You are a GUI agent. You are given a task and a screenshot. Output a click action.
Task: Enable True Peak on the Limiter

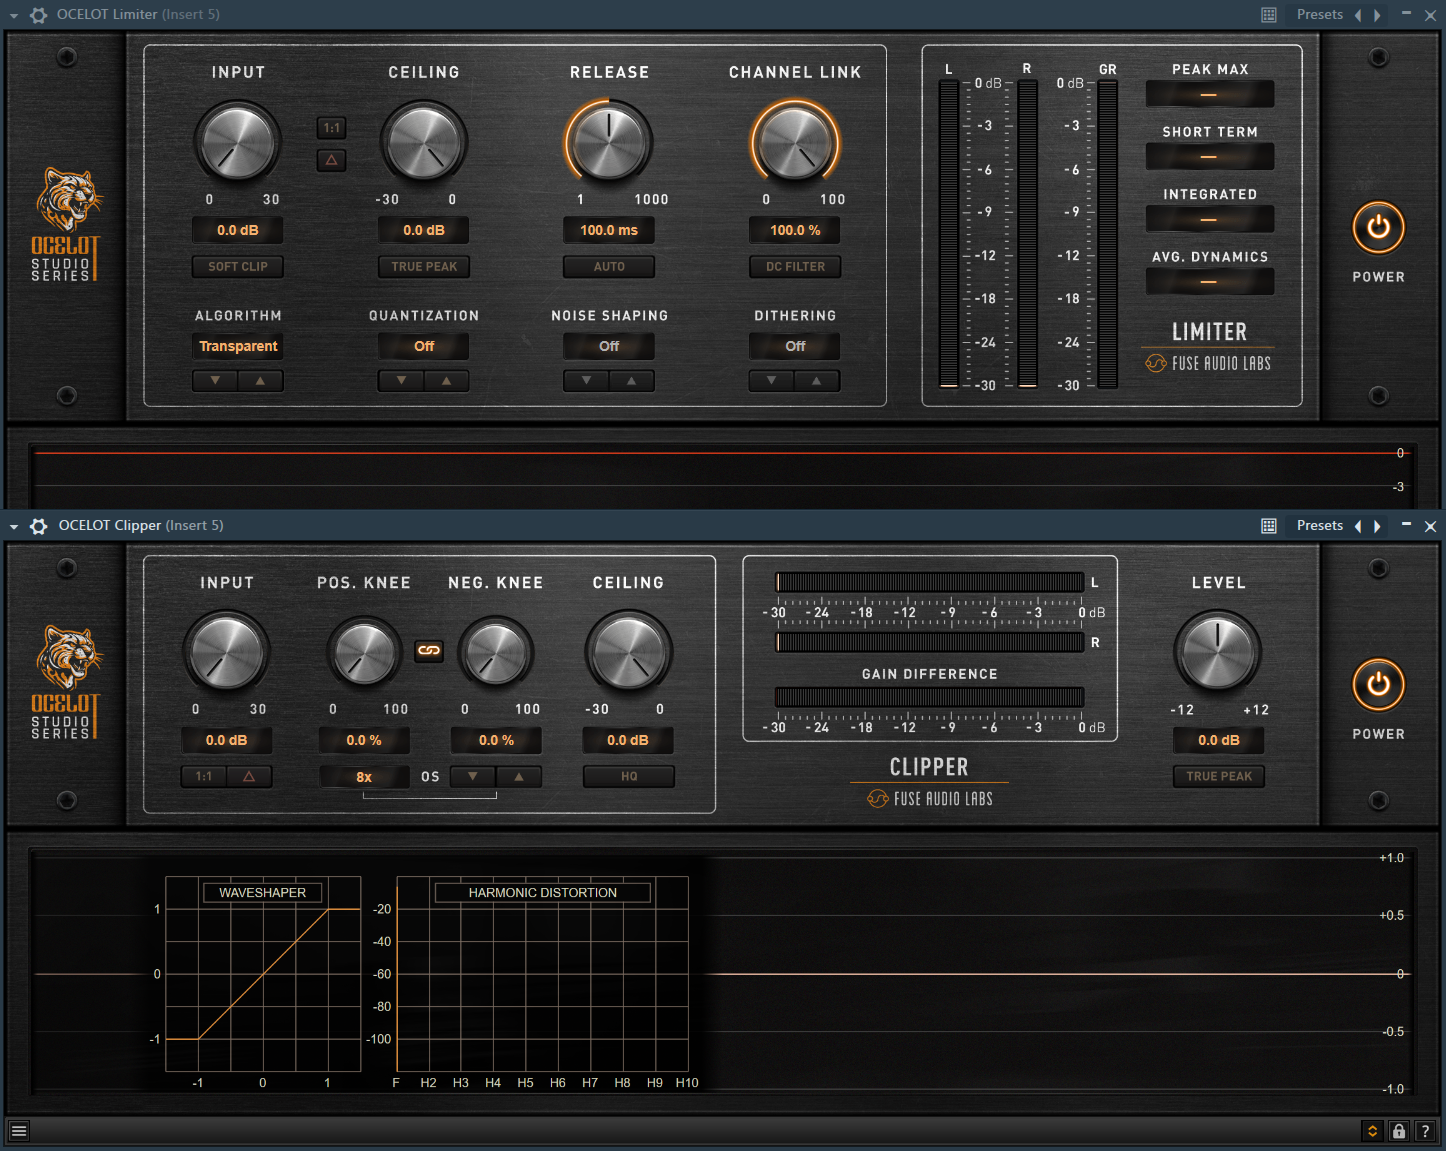point(423,266)
